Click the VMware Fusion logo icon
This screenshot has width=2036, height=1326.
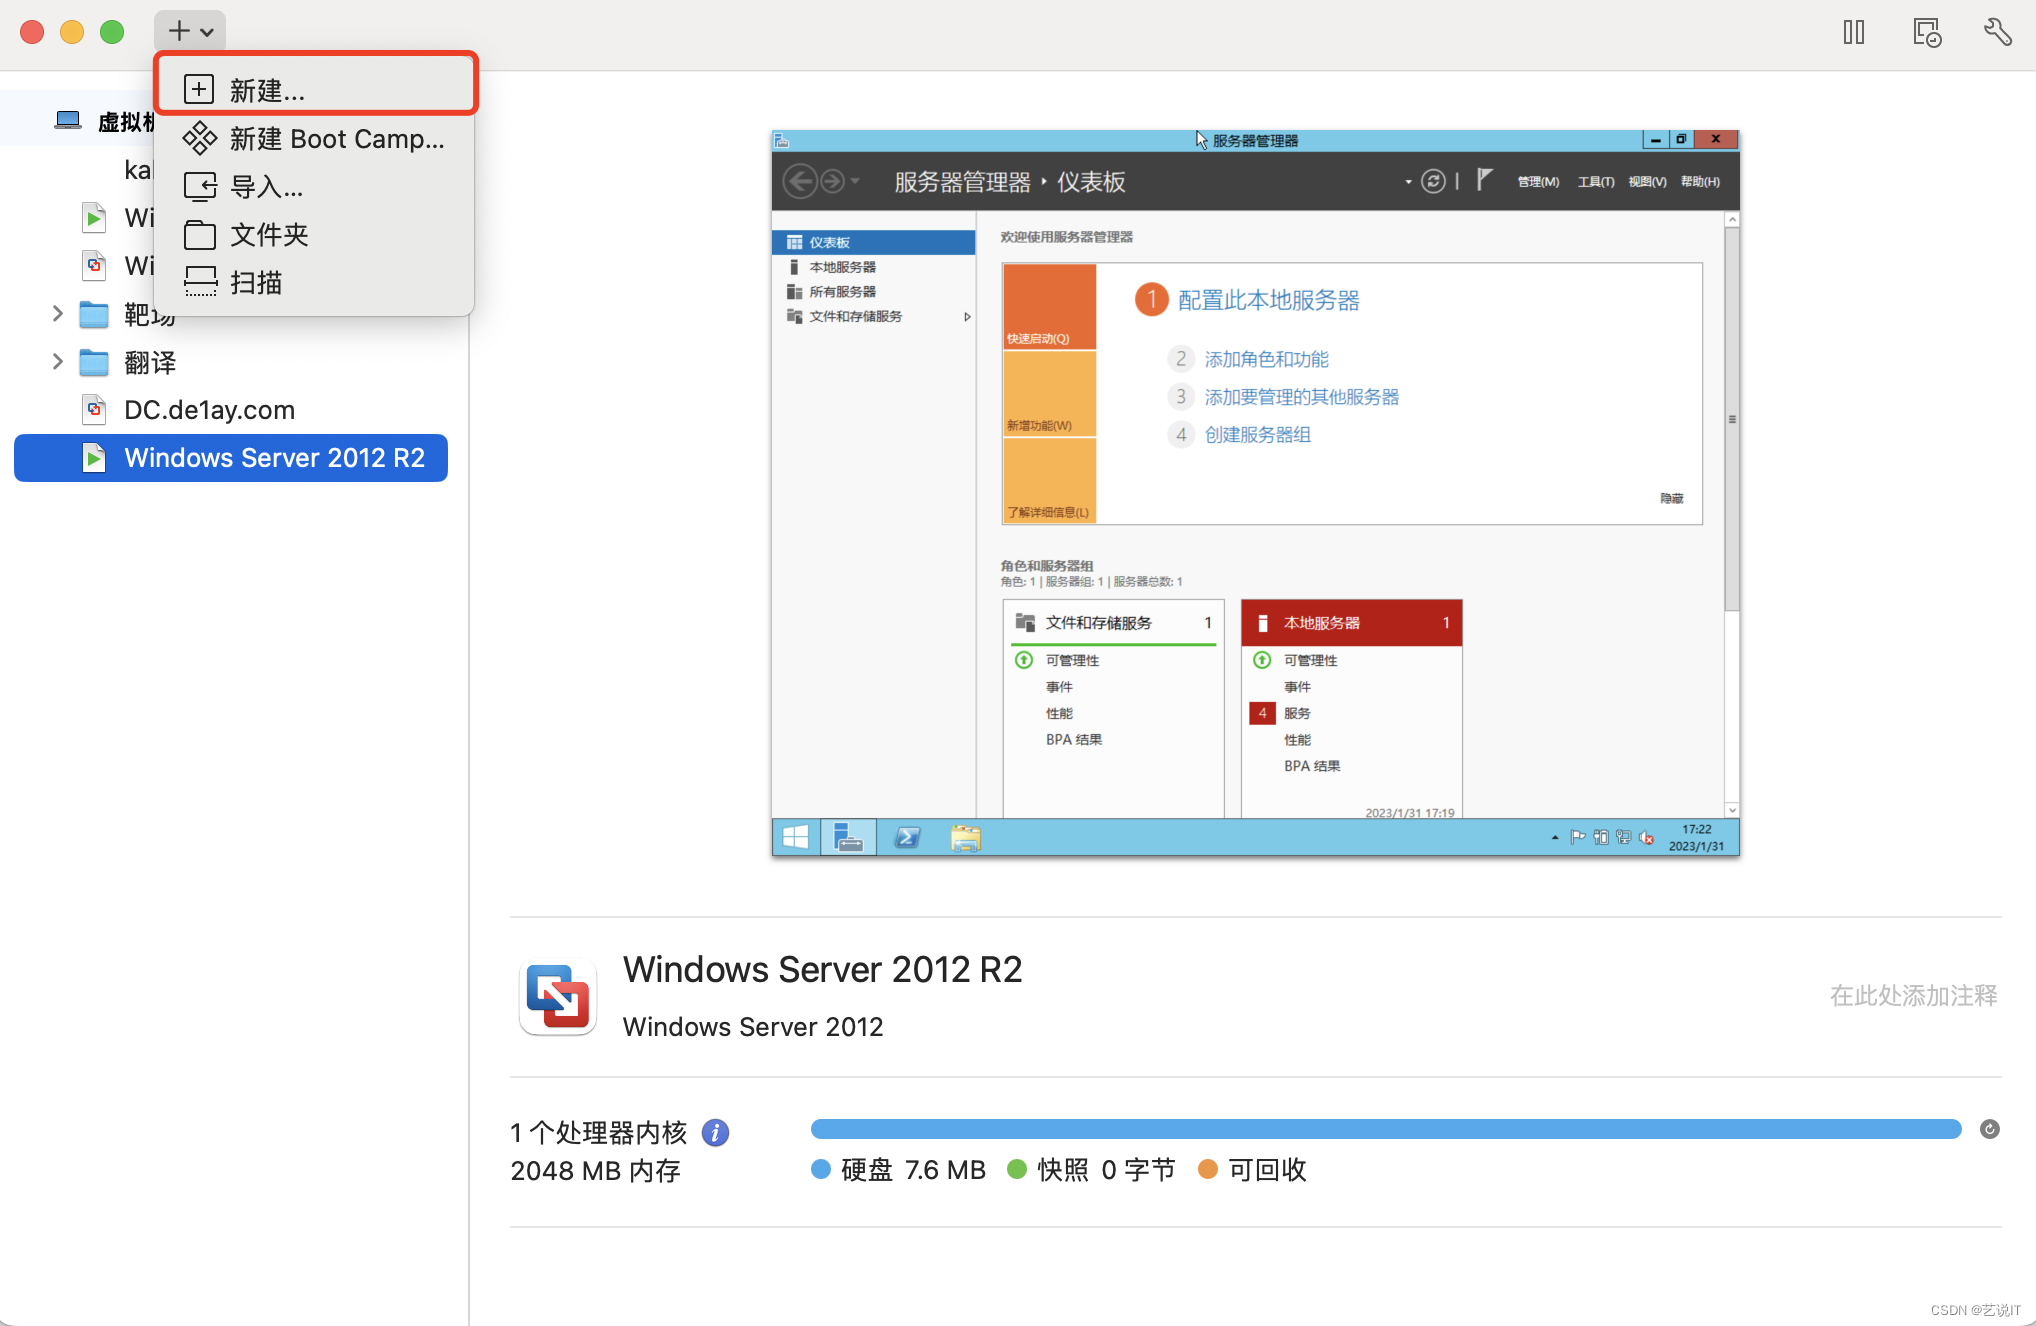click(x=558, y=996)
